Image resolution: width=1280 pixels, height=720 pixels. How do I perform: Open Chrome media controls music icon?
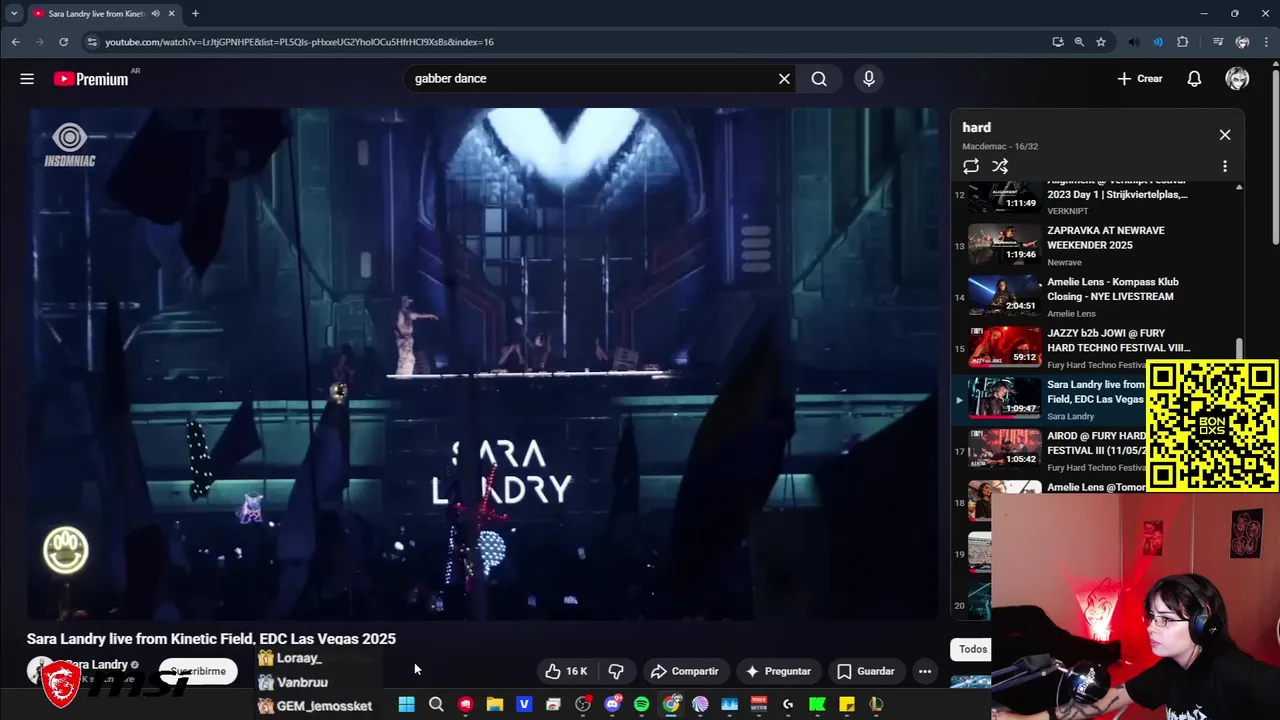click(1218, 42)
